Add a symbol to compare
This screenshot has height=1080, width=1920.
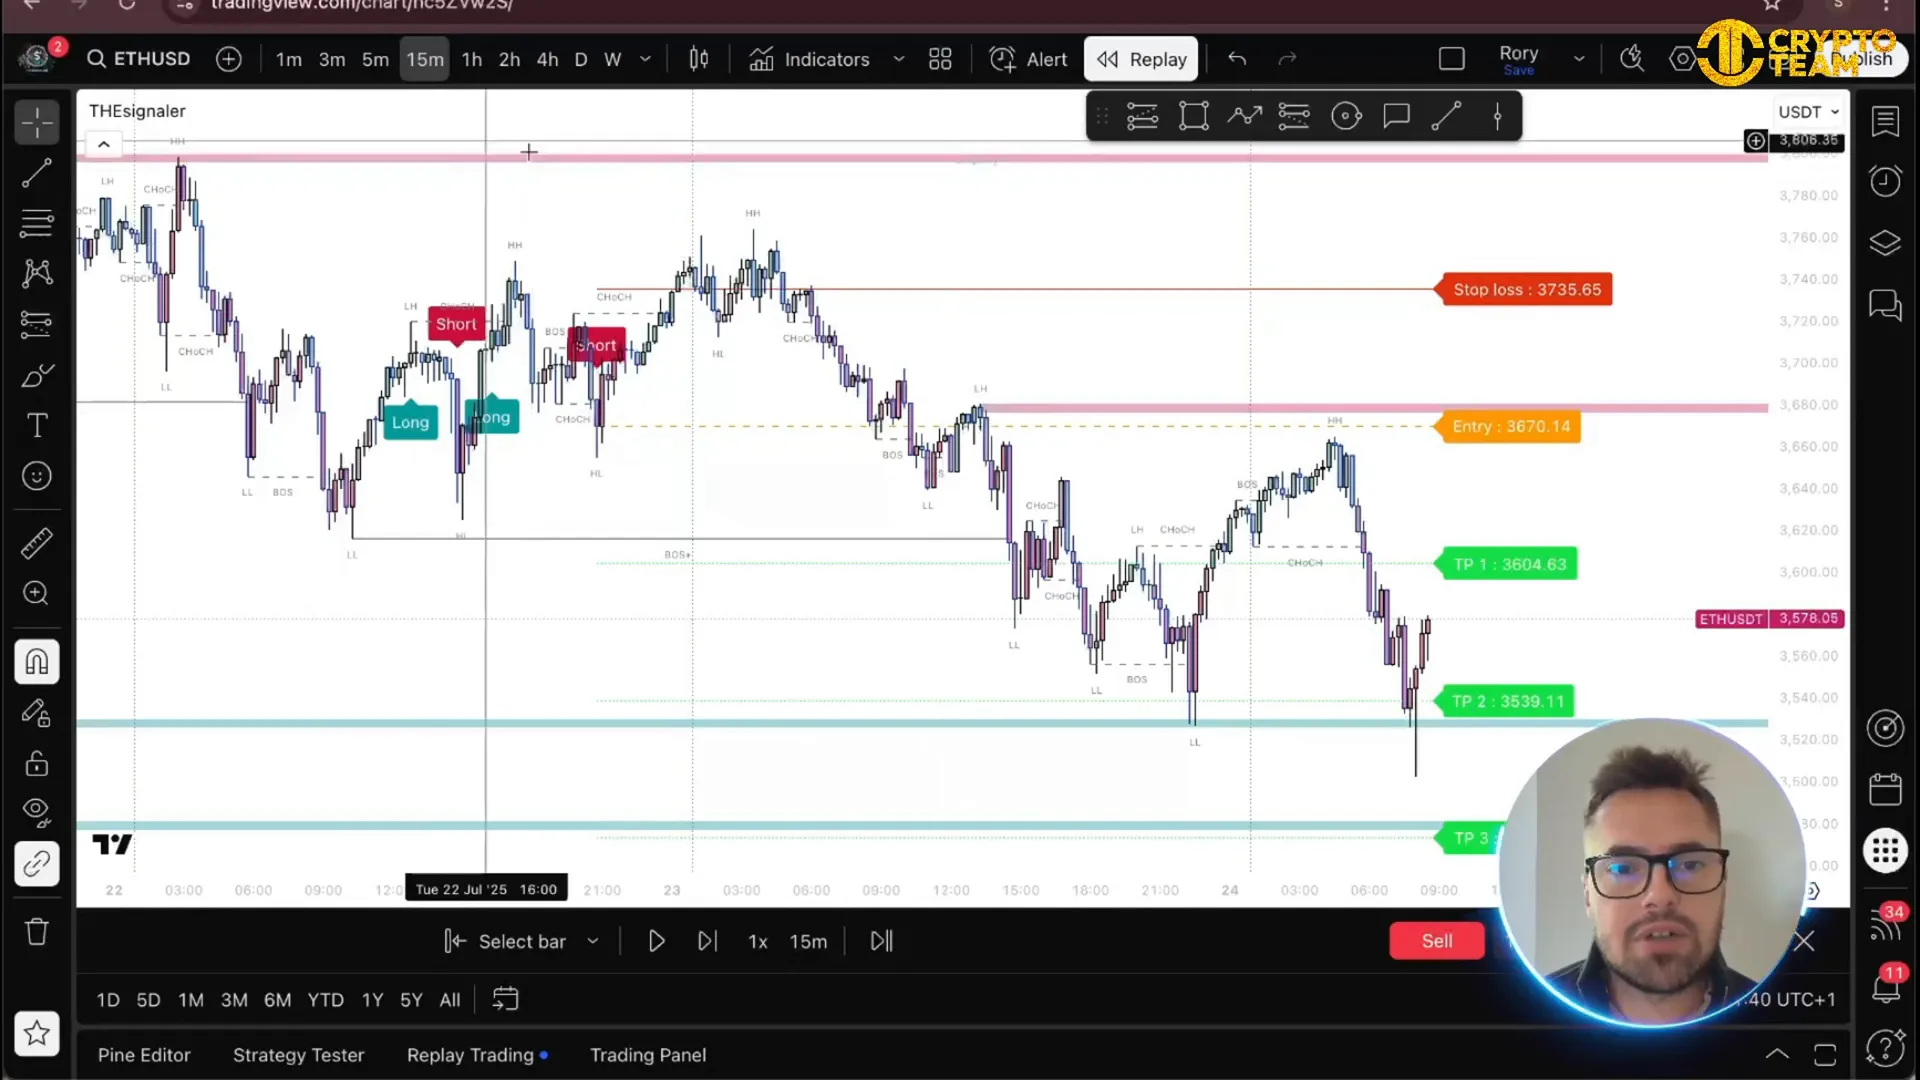coord(229,59)
